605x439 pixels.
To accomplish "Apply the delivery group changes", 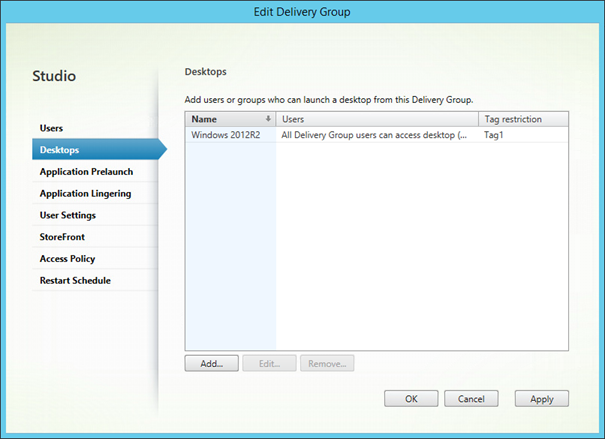I will coord(542,398).
